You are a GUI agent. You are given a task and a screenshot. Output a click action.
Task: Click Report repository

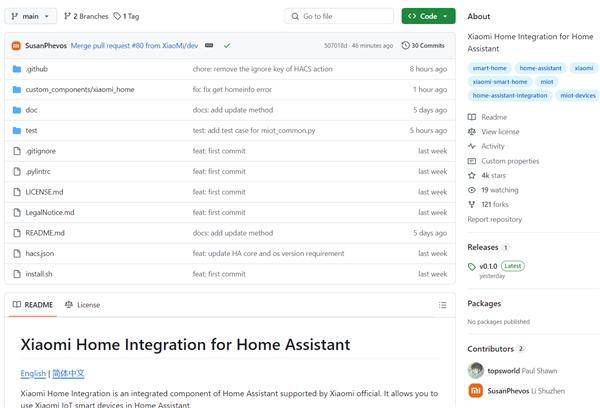[x=494, y=219]
